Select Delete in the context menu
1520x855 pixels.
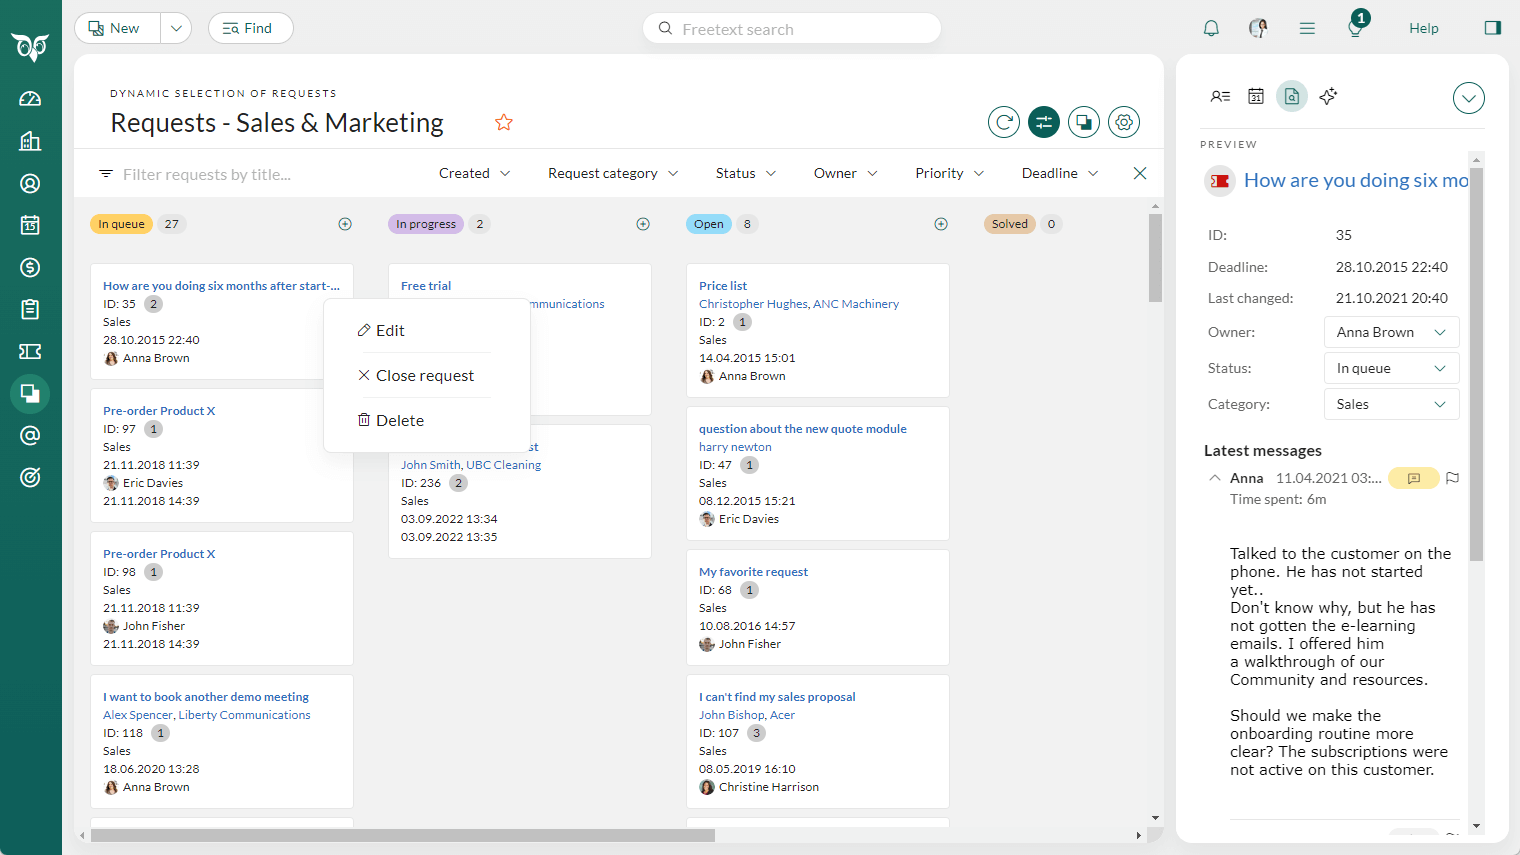pyautogui.click(x=399, y=419)
